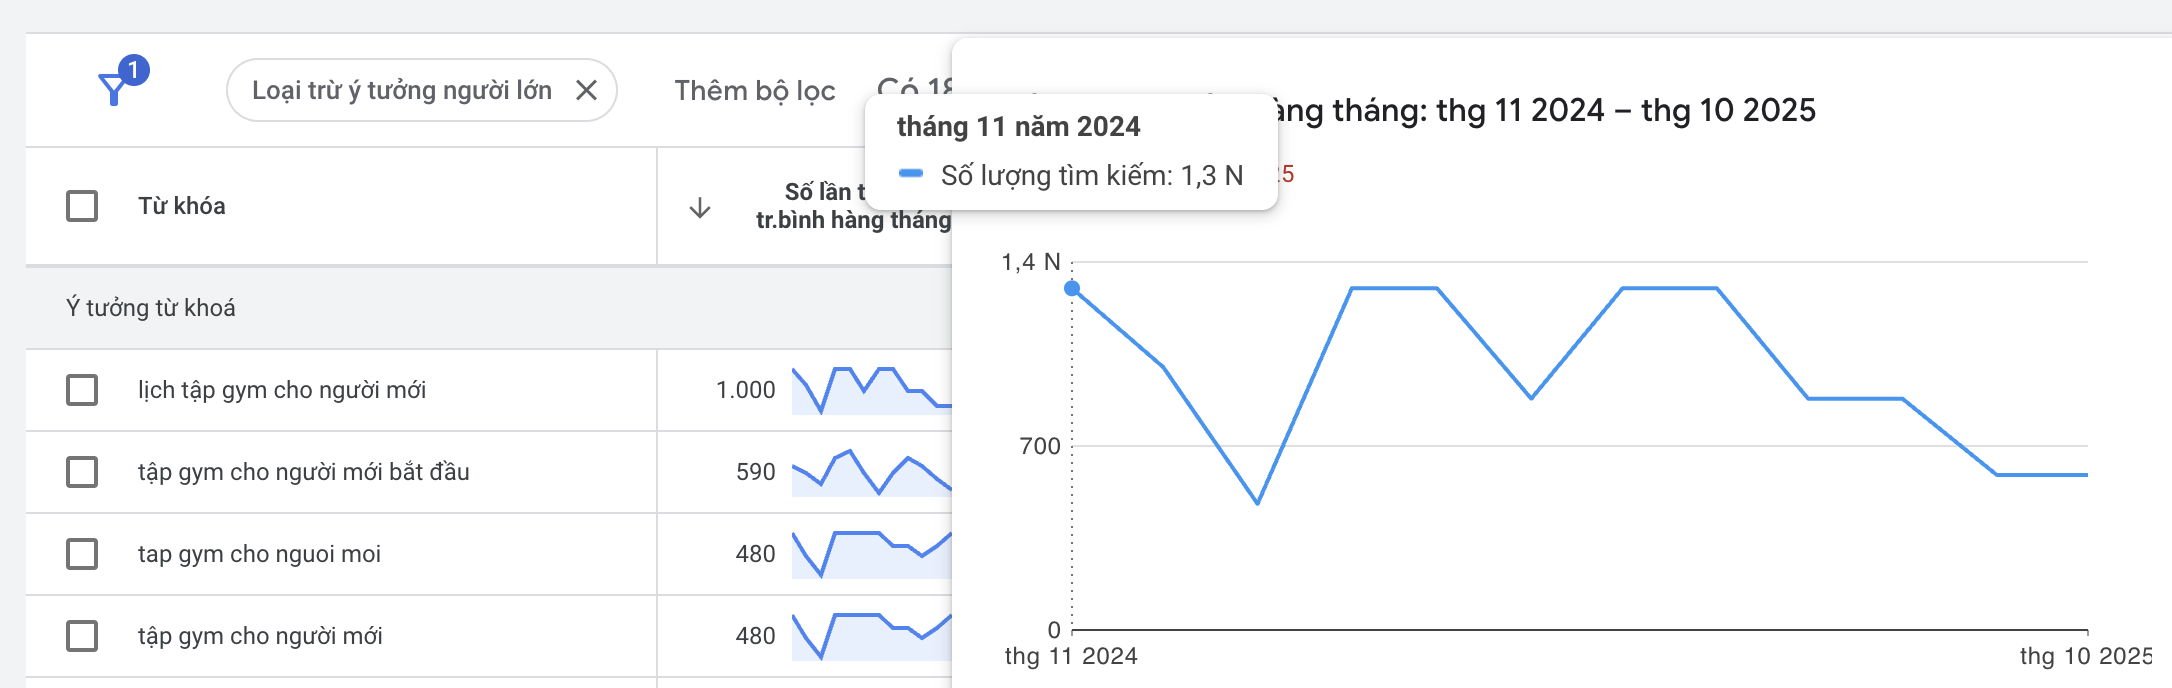Image resolution: width=2172 pixels, height=688 pixels.
Task: Select checkbox for "tập gym cho người mới bắt đầu"
Action: point(82,472)
